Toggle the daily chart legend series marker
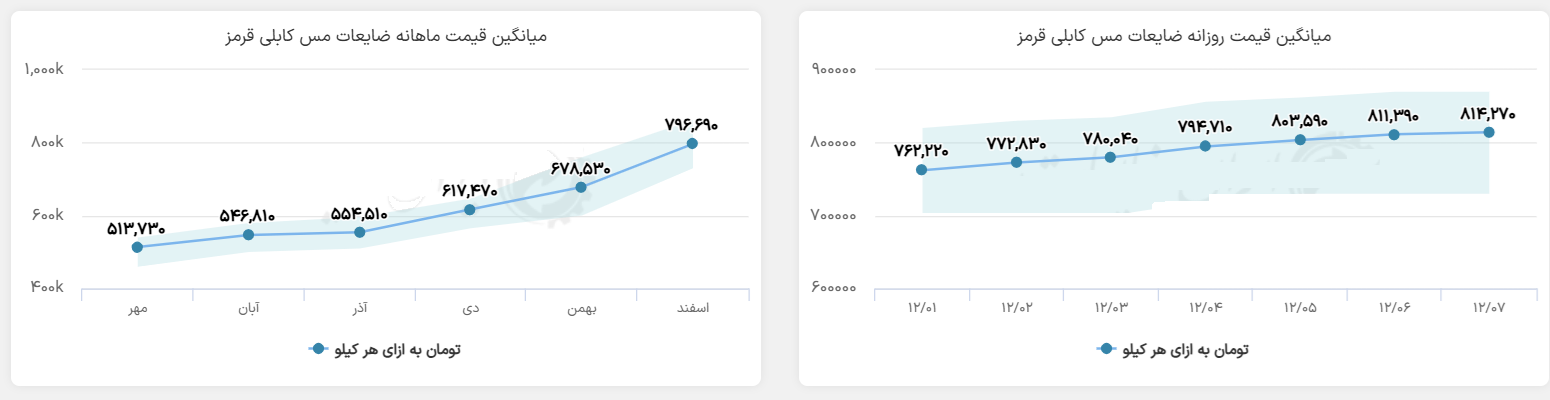This screenshot has width=1550, height=400. coord(1107,349)
